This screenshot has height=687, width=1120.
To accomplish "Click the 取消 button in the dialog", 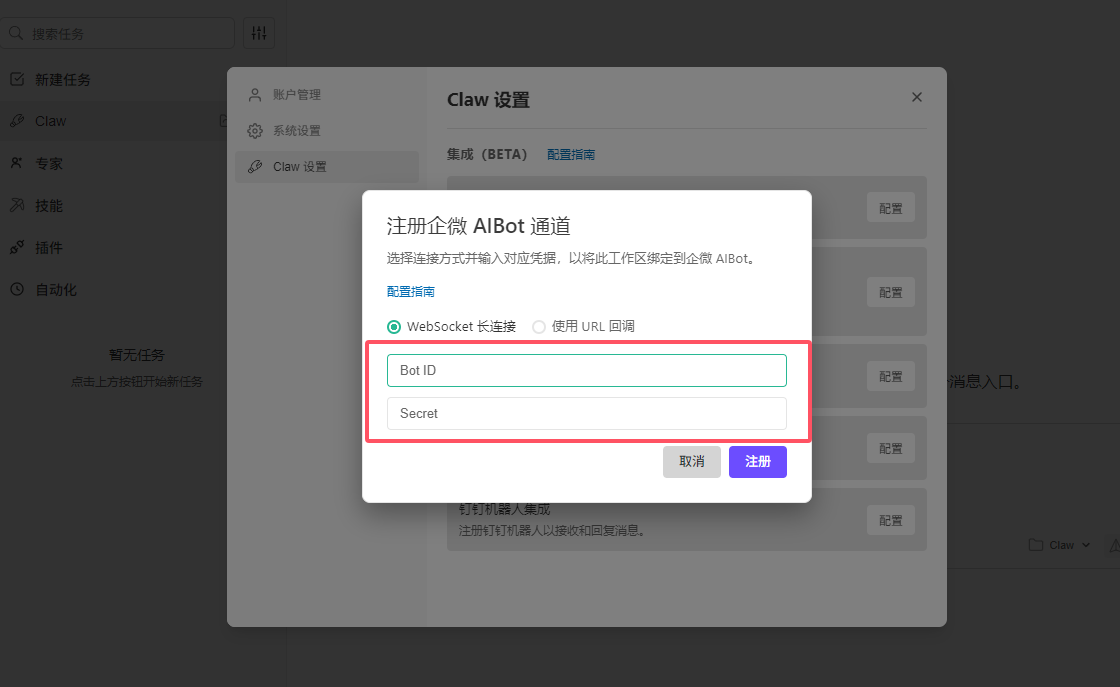I will pos(691,462).
